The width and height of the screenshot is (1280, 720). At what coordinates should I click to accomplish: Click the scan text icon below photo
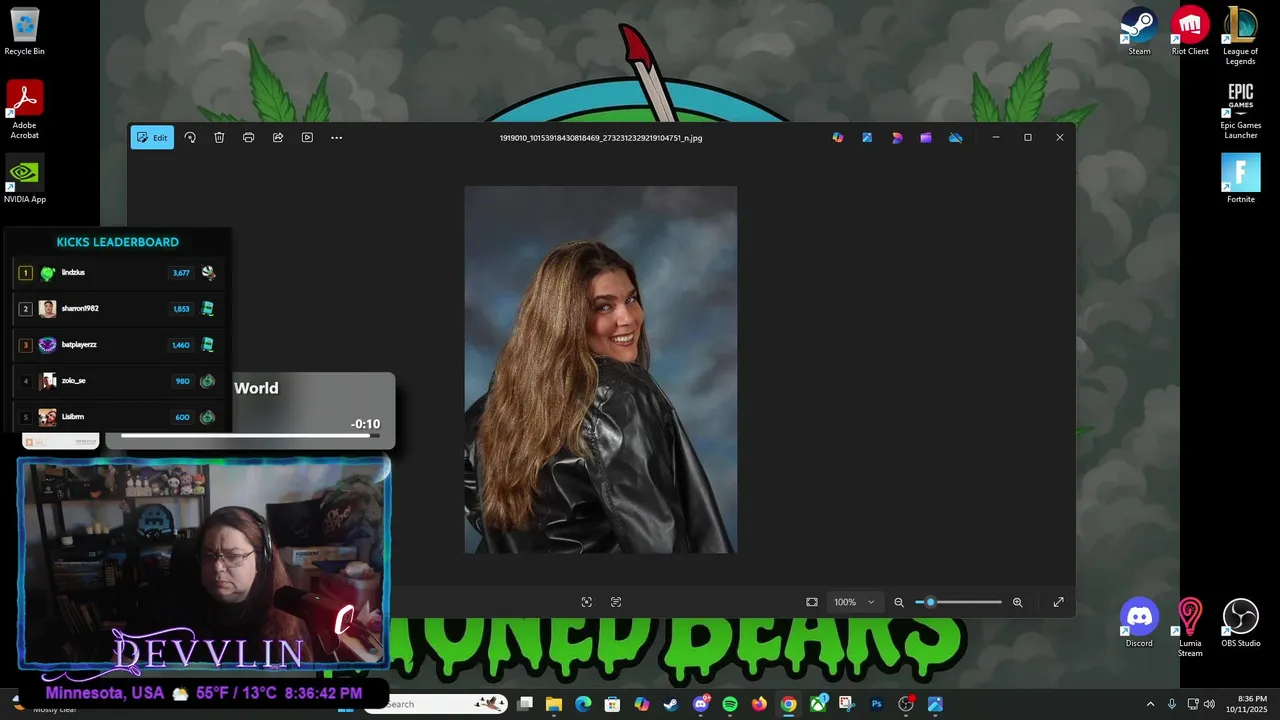pyautogui.click(x=616, y=602)
